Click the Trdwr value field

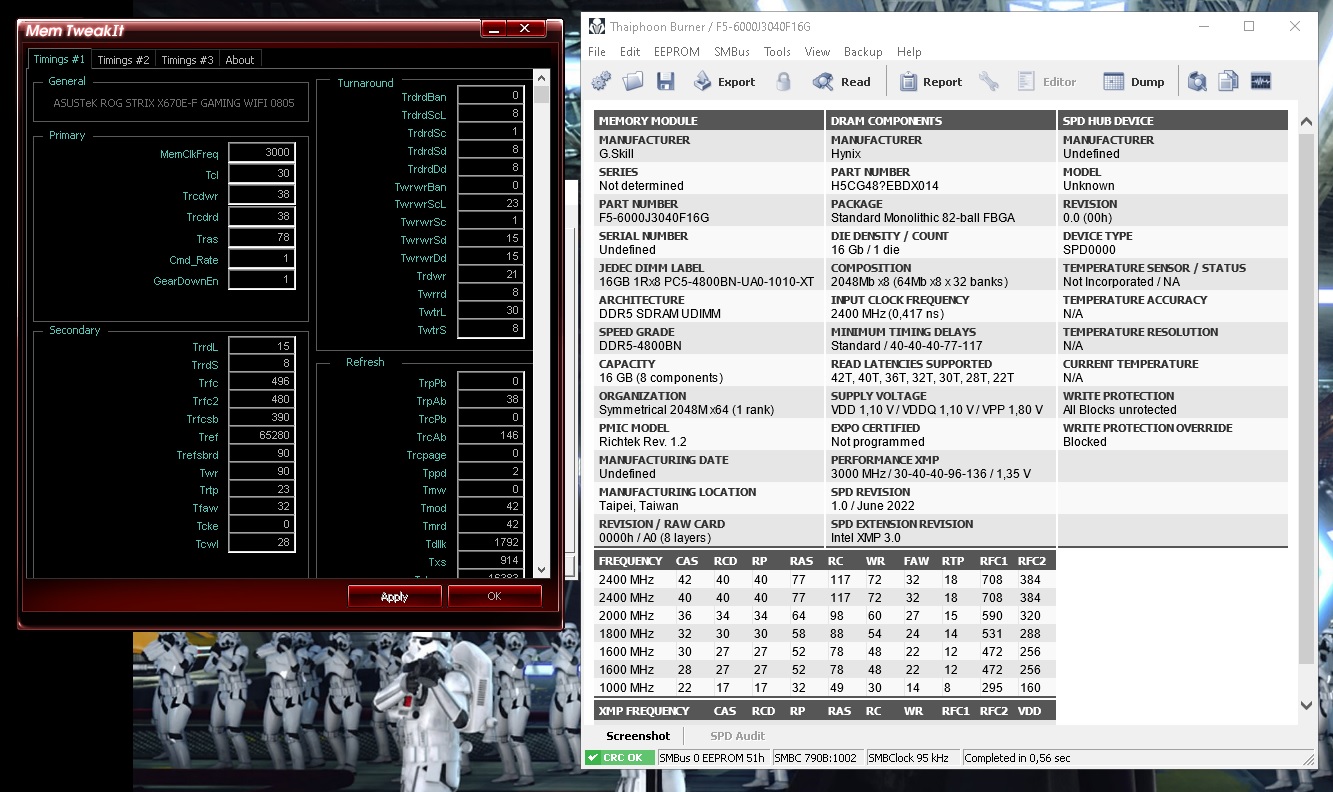click(491, 275)
